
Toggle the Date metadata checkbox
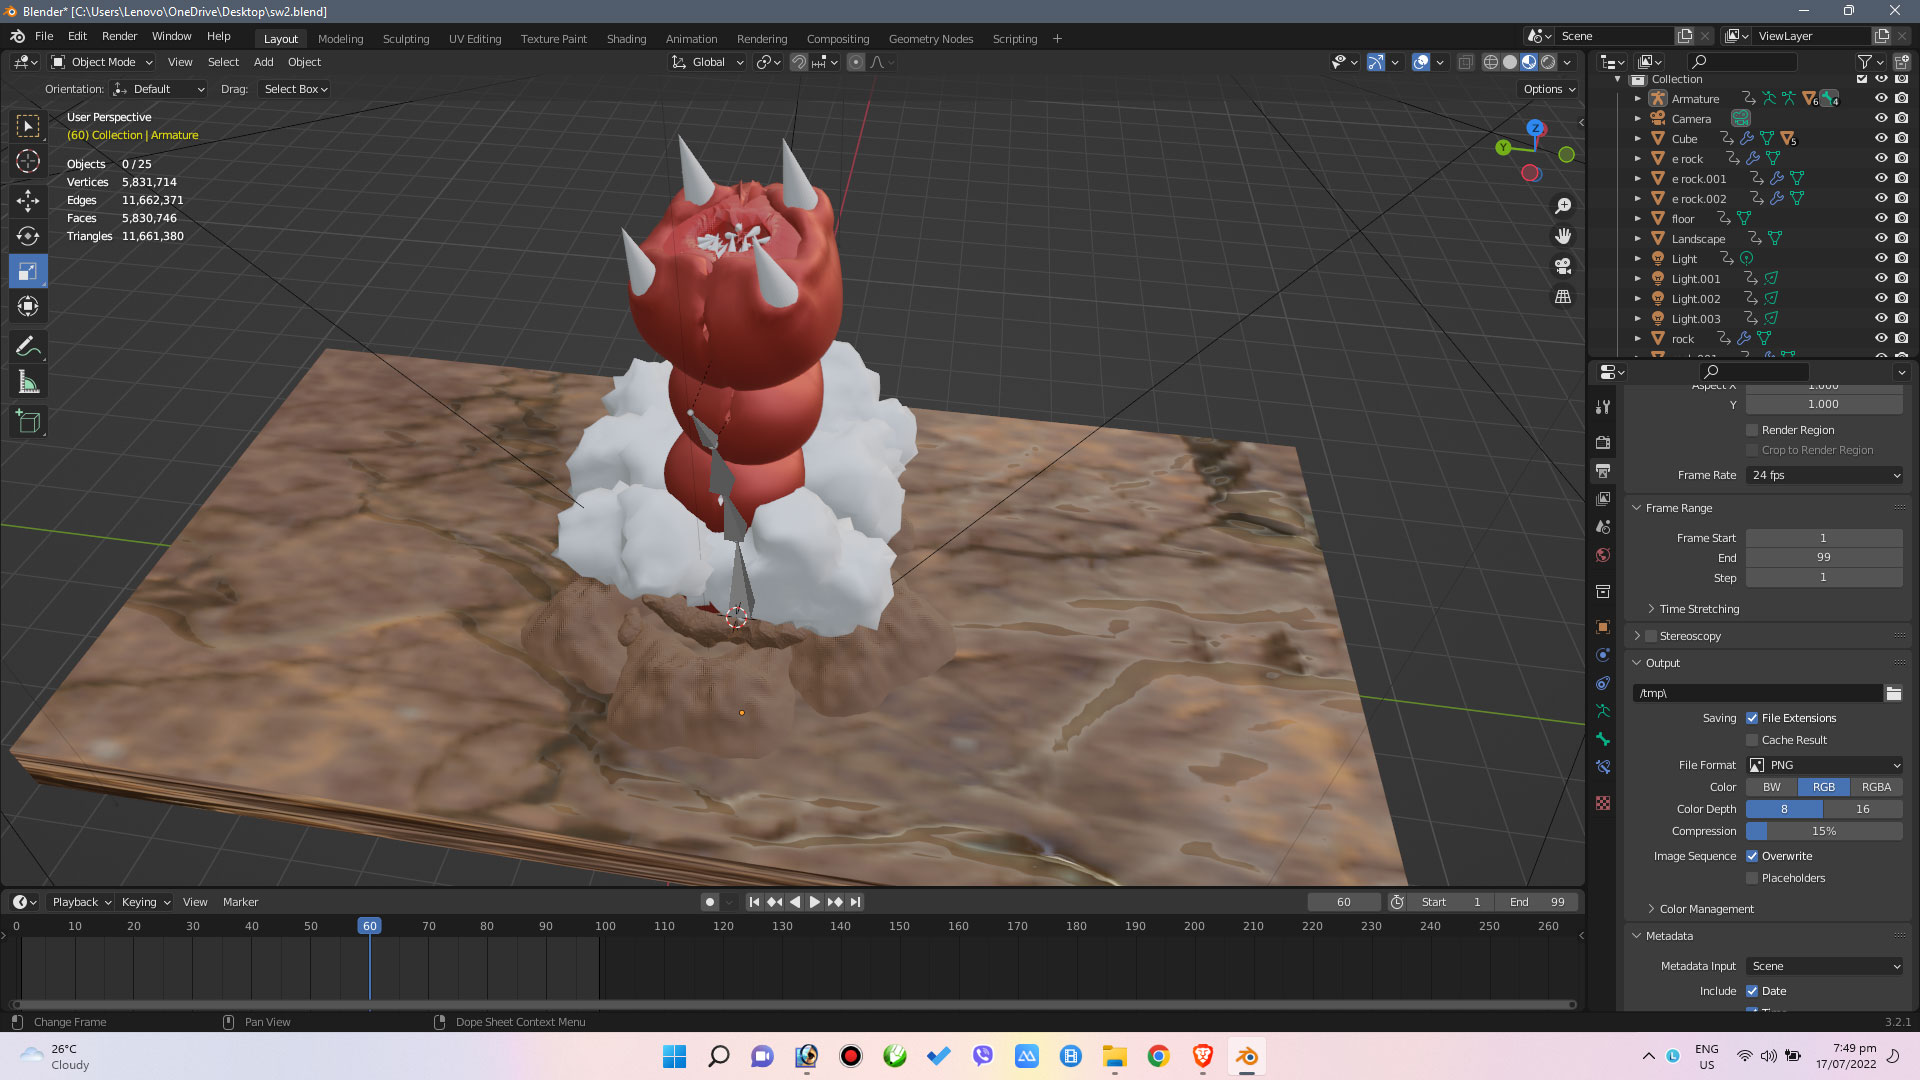1752,991
